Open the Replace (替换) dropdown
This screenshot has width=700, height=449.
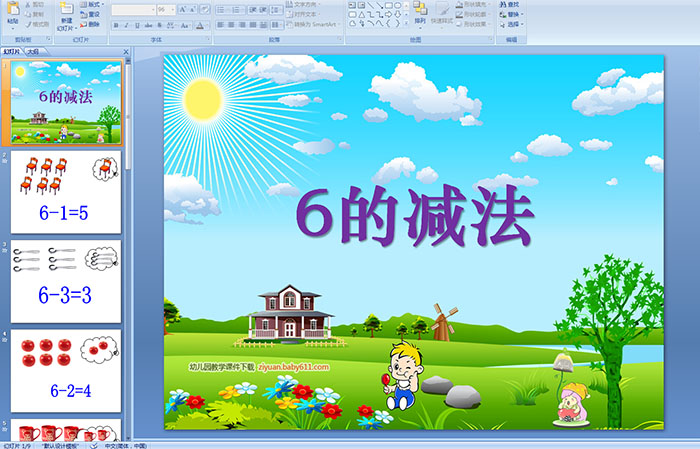coord(512,14)
